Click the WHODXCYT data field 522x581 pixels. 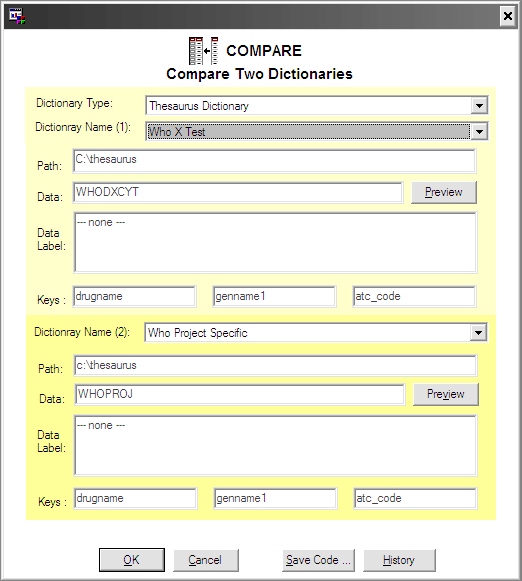[238, 192]
